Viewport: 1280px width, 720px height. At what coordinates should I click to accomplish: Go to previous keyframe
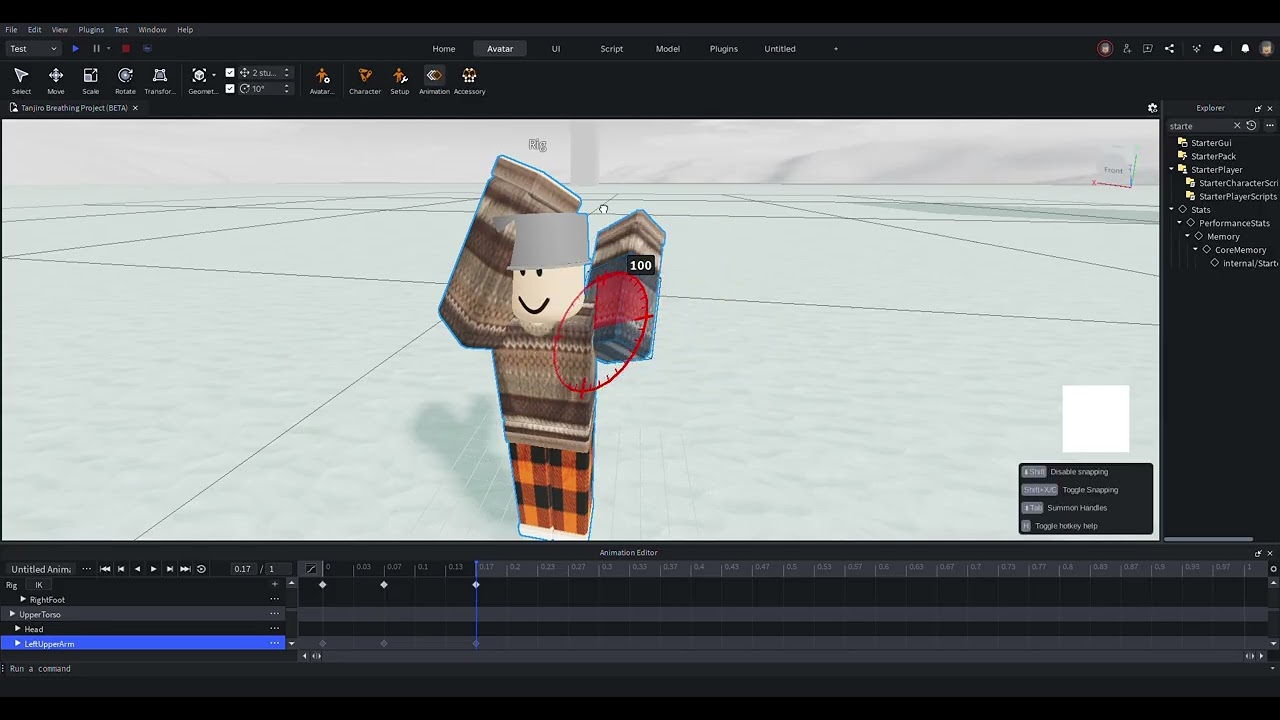point(121,569)
